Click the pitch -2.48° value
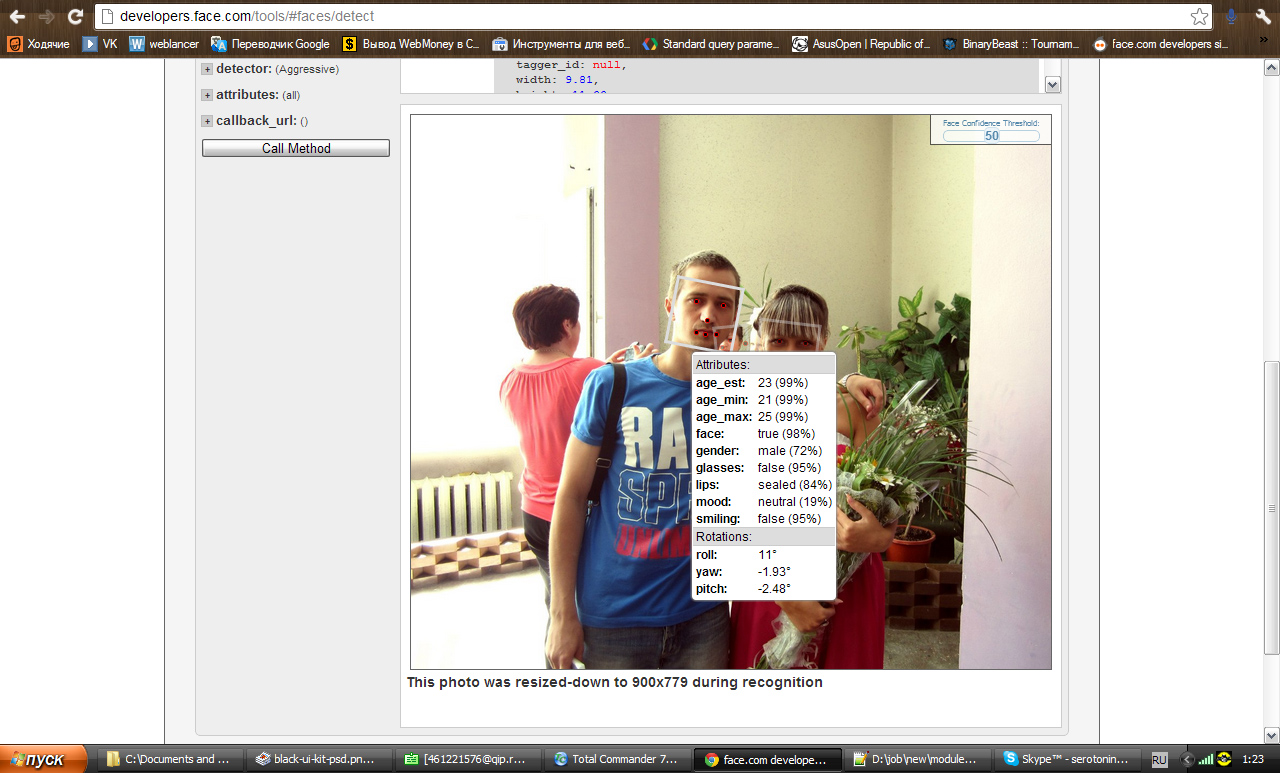Image resolution: width=1280 pixels, height=773 pixels. pyautogui.click(x=774, y=589)
